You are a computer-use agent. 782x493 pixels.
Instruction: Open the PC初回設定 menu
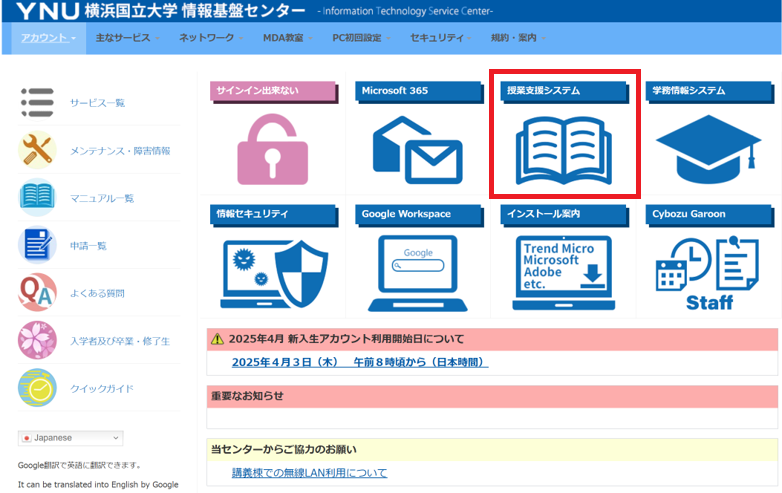point(361,38)
